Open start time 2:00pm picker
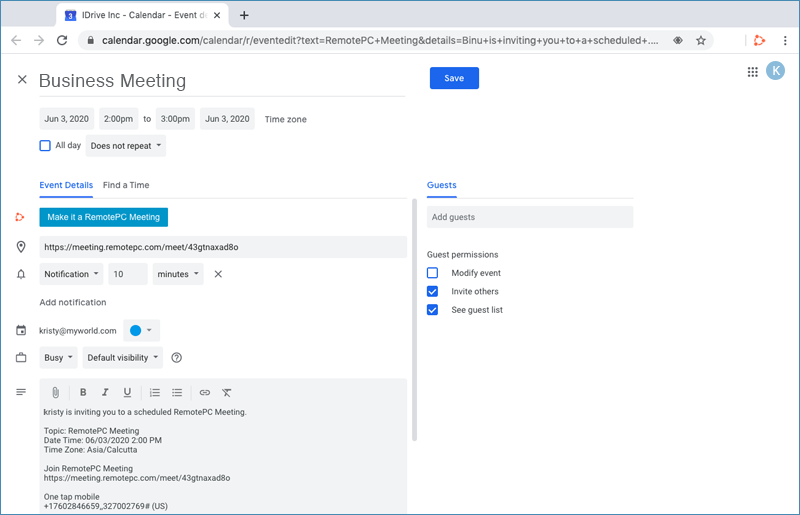This screenshot has width=800, height=515. pos(118,119)
